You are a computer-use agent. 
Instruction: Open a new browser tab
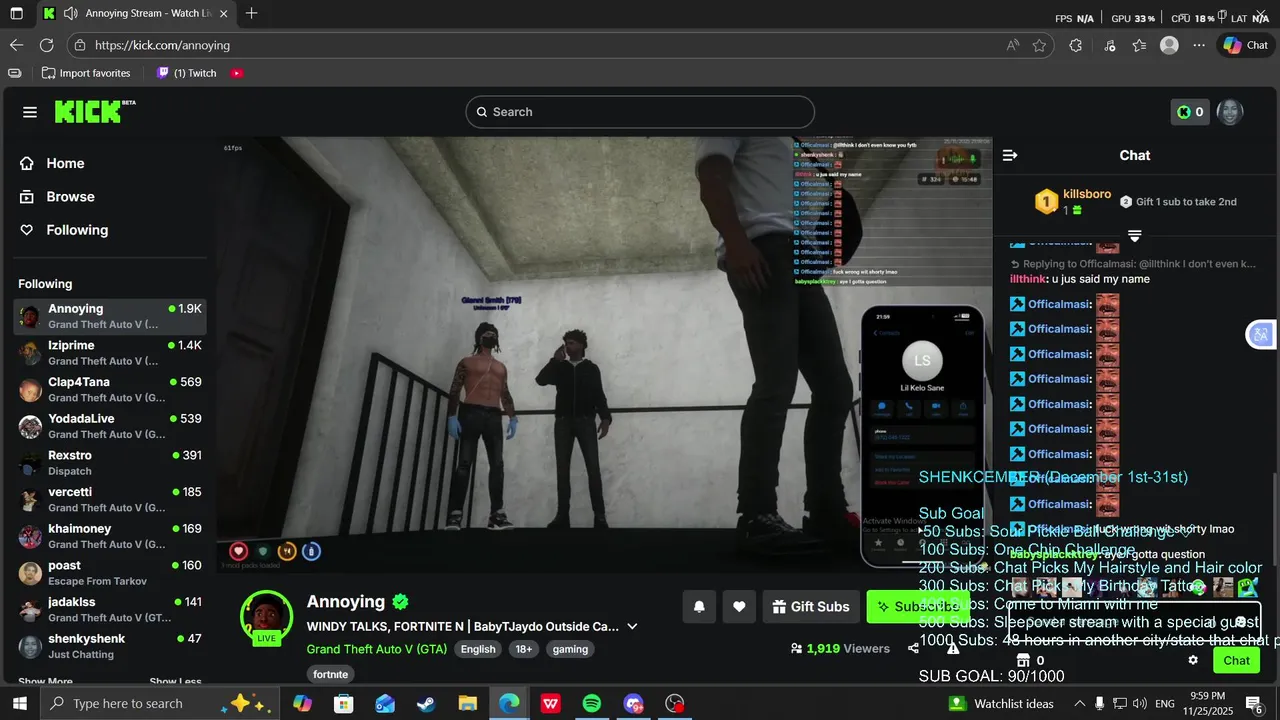(251, 14)
